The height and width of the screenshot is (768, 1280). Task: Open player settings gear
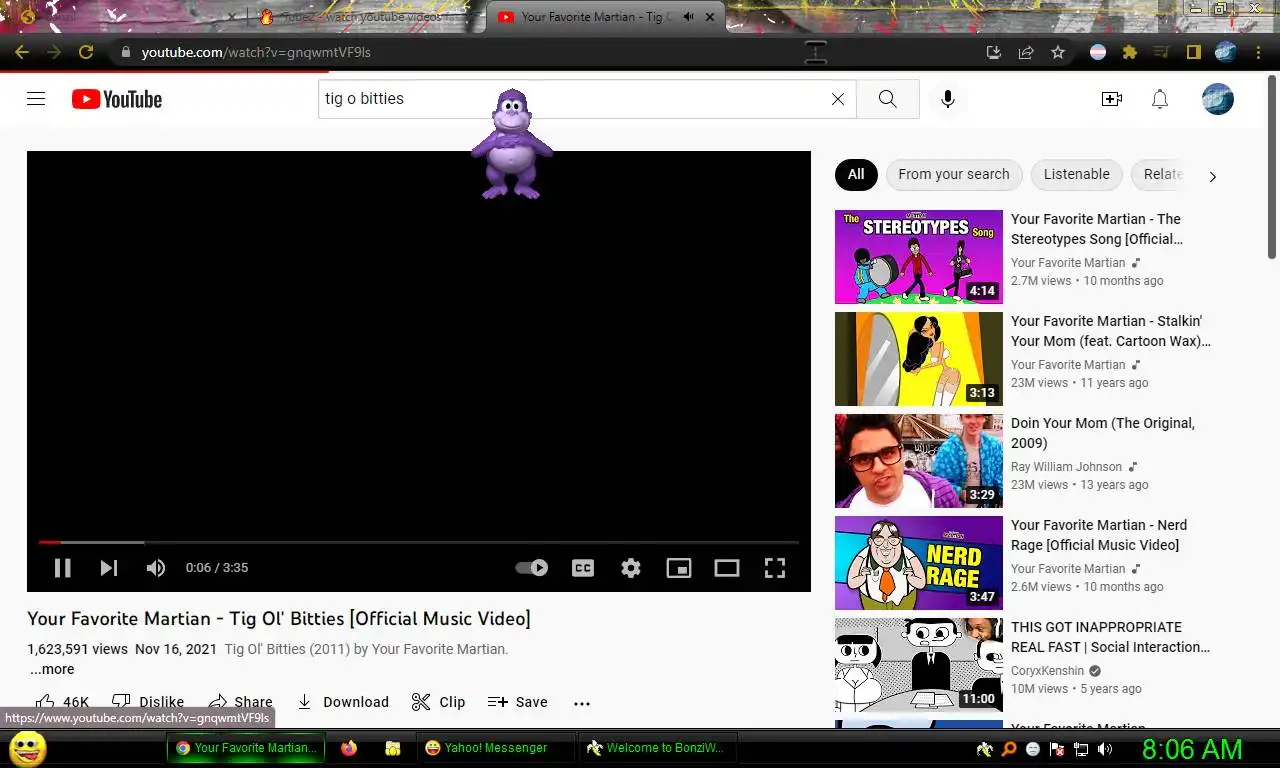pyautogui.click(x=631, y=568)
